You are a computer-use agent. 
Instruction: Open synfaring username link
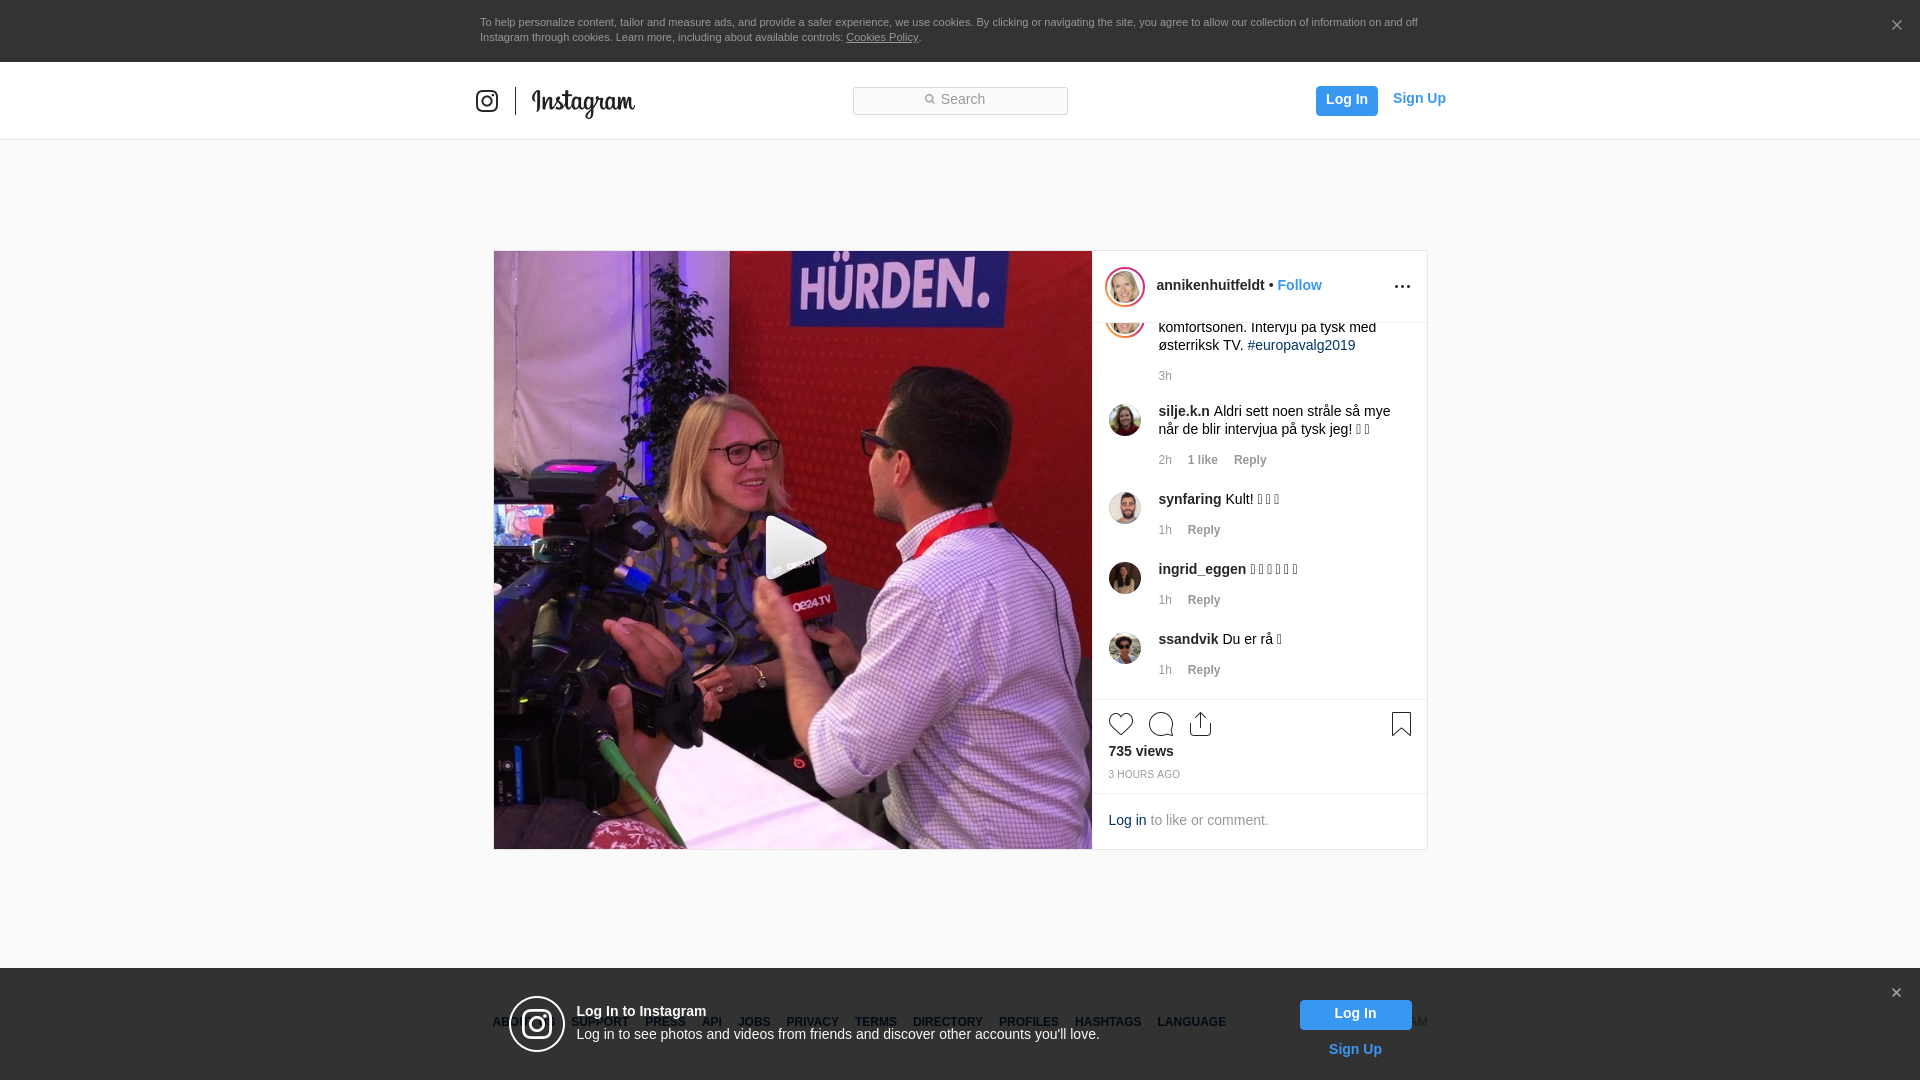click(x=1190, y=499)
